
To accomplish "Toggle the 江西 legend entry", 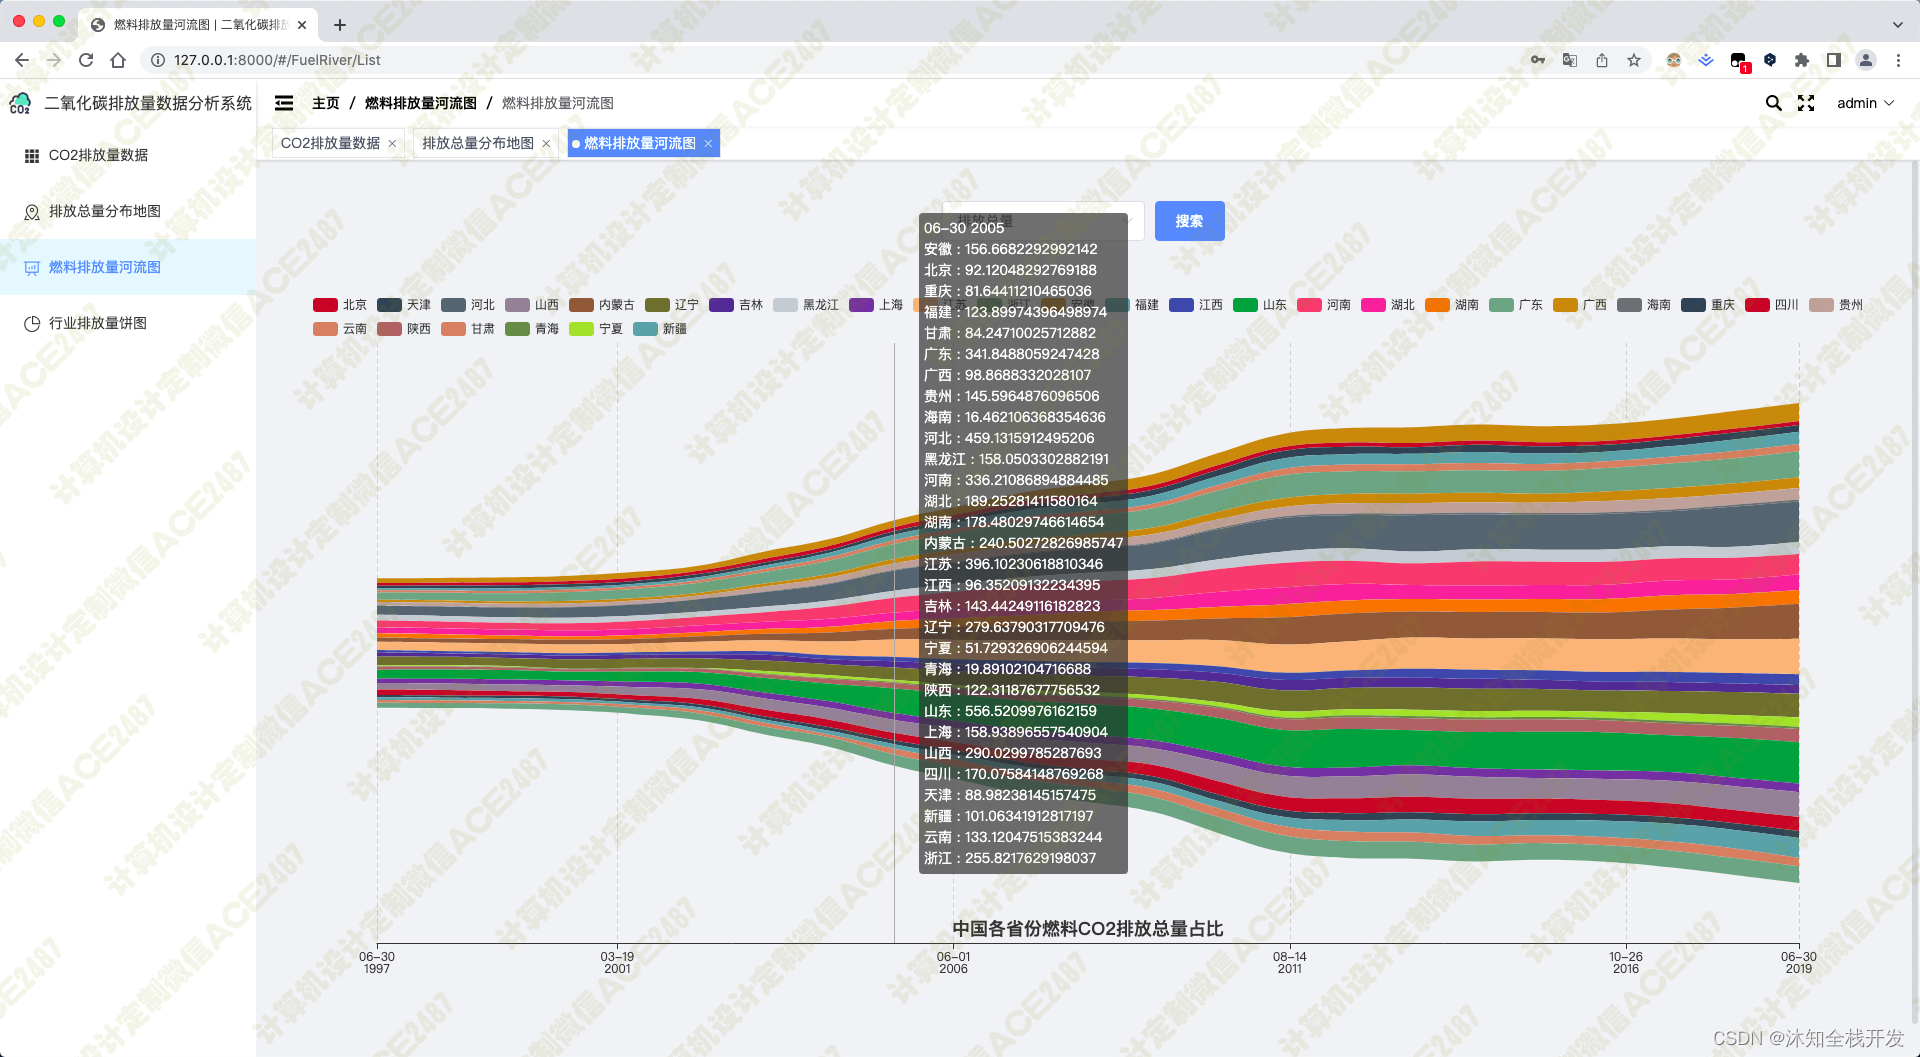I will point(1196,305).
